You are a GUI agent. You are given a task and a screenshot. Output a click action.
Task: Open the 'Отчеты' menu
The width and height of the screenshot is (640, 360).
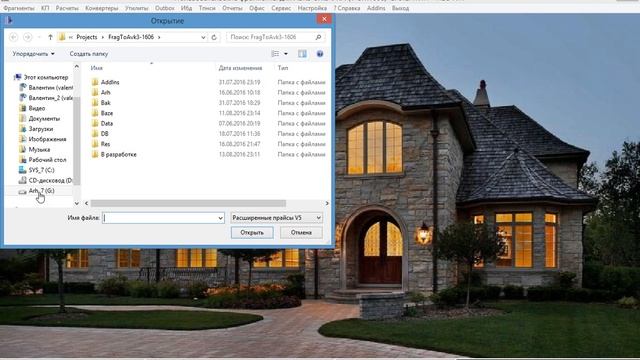coord(232,8)
